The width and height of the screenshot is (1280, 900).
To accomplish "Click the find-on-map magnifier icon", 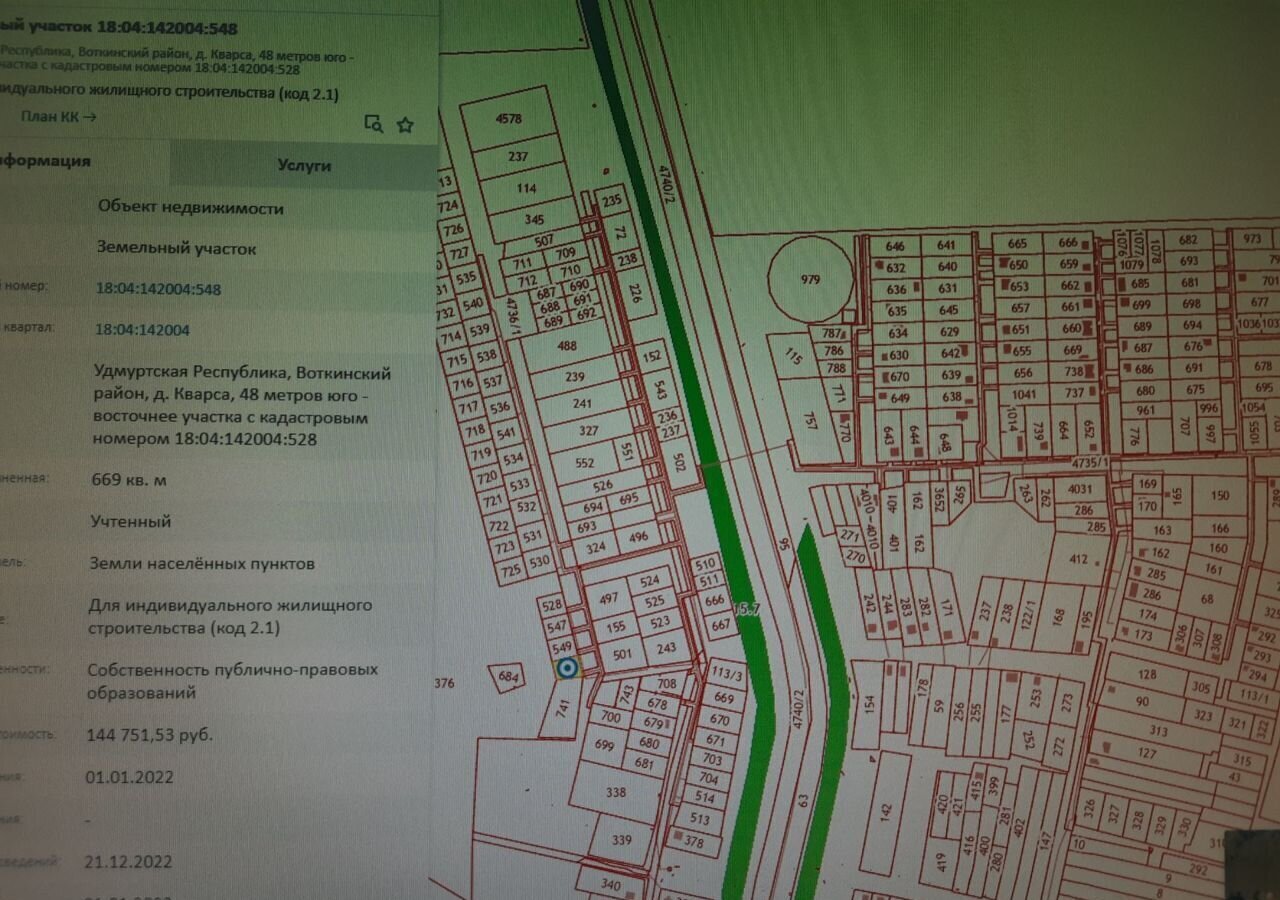I will pos(373,124).
